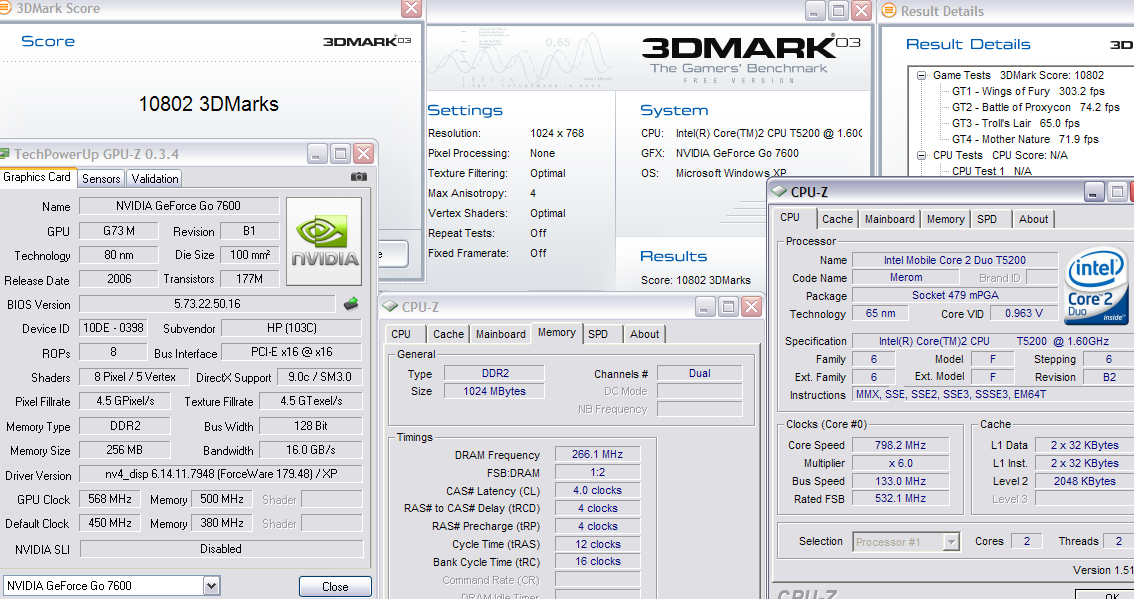Close the 3DMark Score window
This screenshot has height=599, width=1134.
[412, 8]
